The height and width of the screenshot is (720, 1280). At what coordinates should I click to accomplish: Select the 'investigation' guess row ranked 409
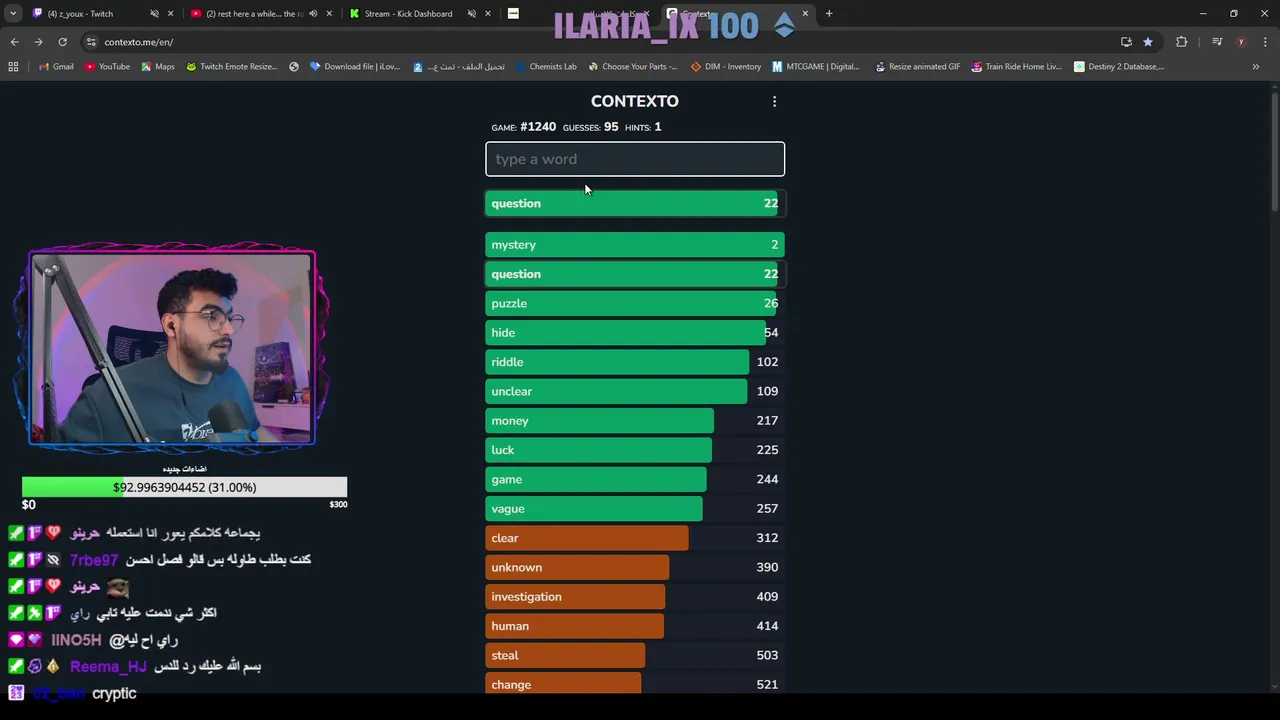tap(635, 597)
